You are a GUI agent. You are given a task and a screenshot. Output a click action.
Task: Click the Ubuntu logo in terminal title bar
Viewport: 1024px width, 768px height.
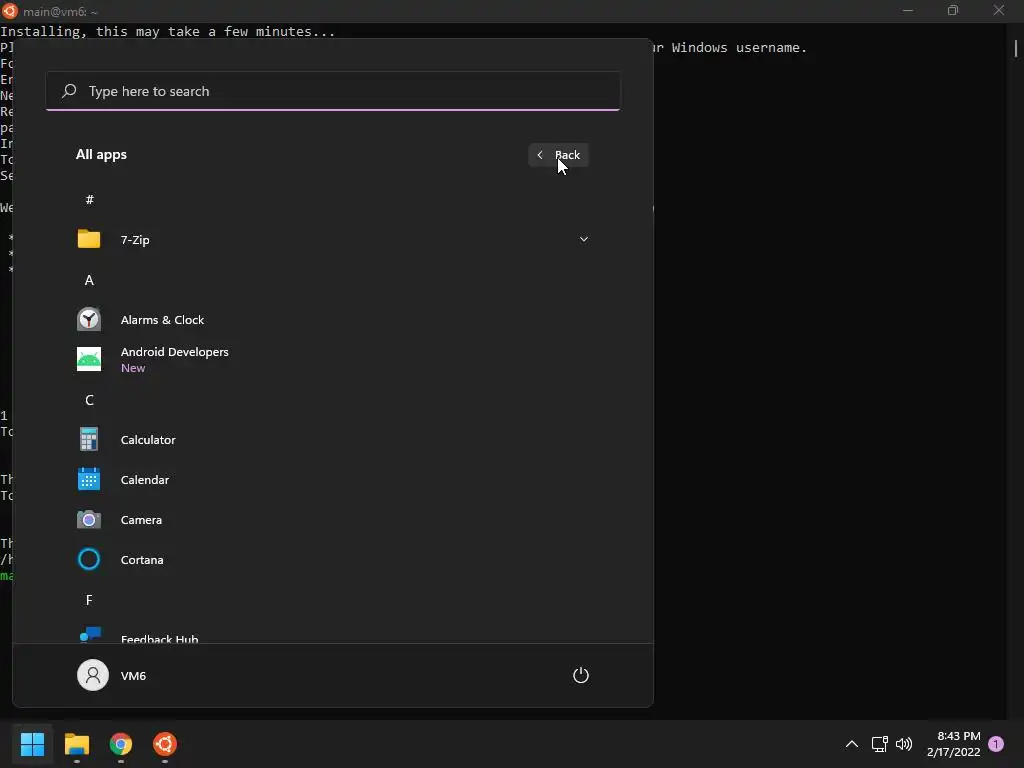(x=10, y=10)
